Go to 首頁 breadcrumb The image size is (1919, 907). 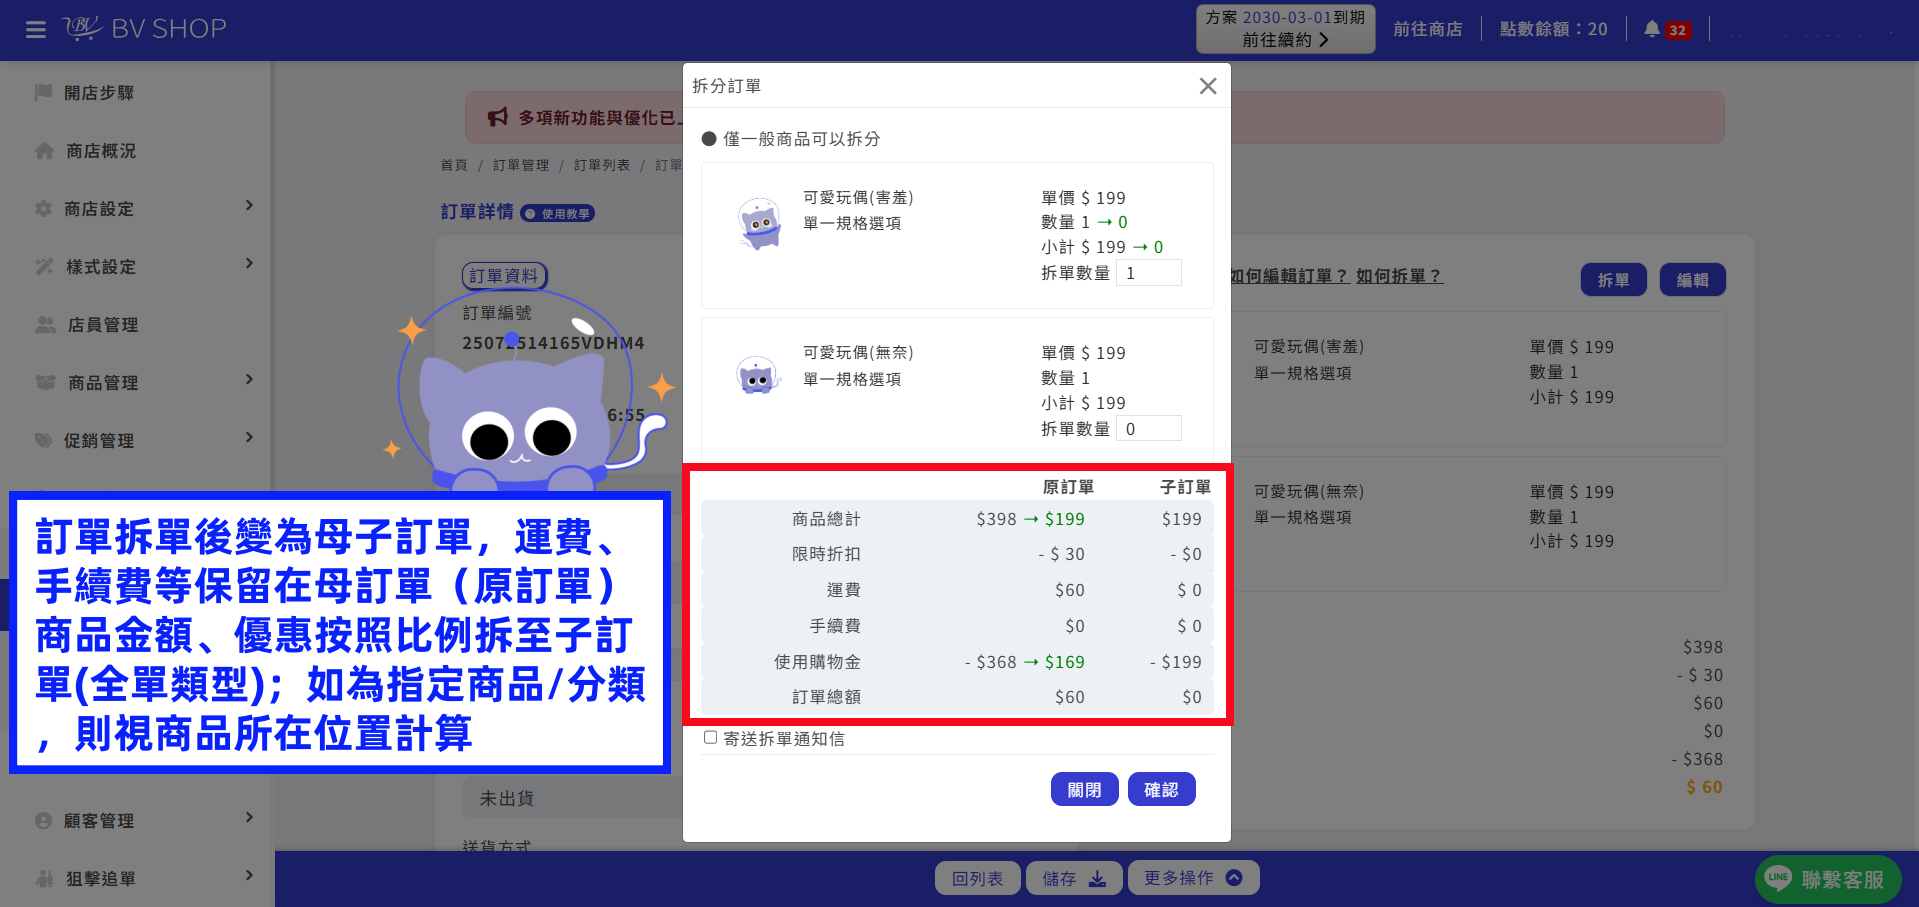[x=454, y=165]
